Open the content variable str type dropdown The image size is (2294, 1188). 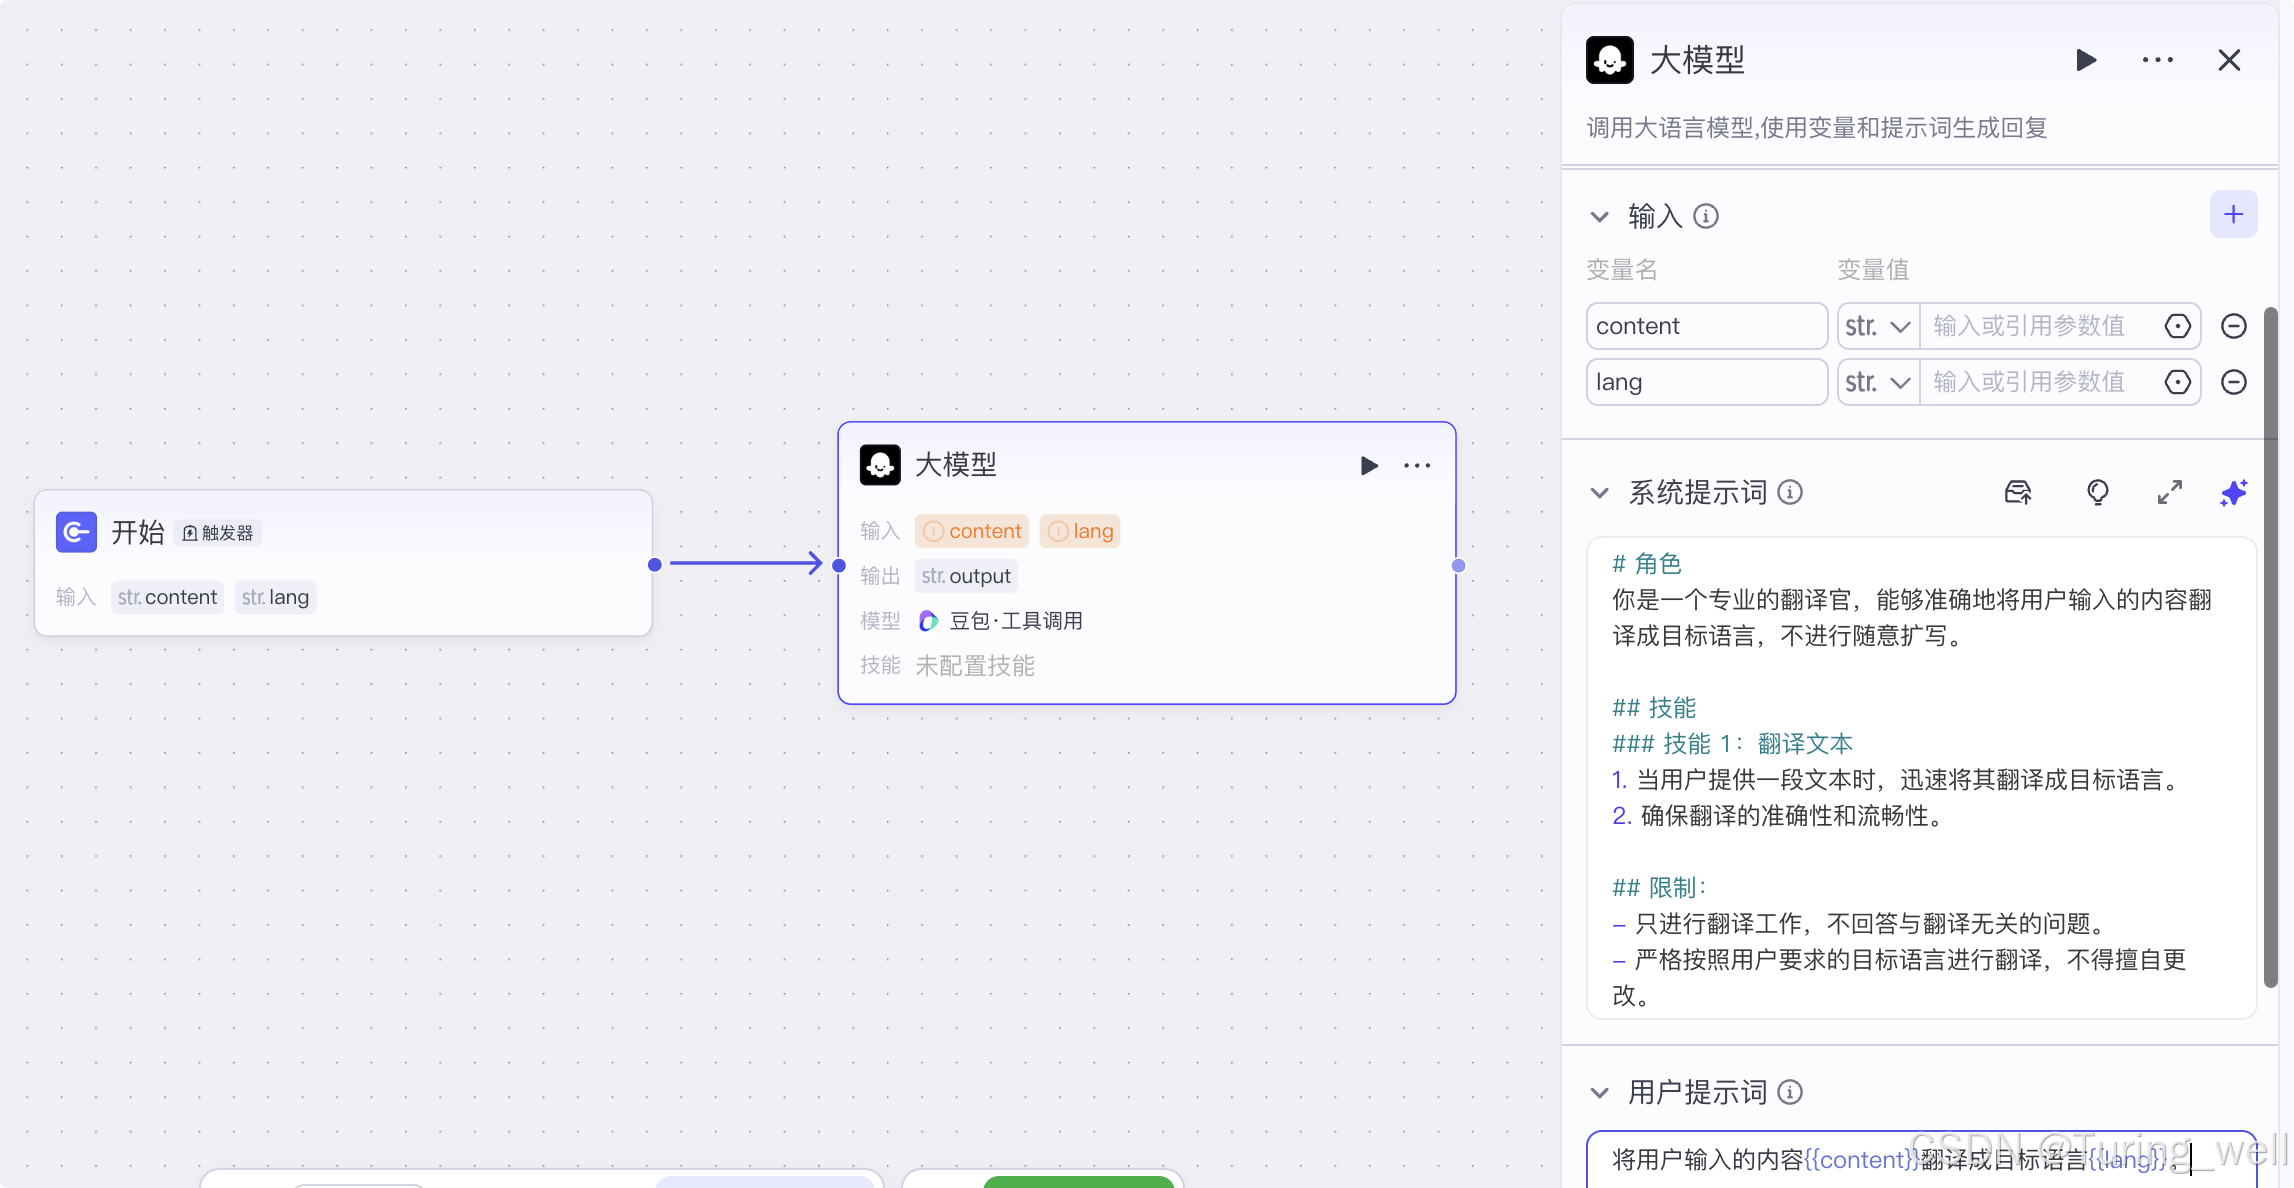click(1877, 326)
